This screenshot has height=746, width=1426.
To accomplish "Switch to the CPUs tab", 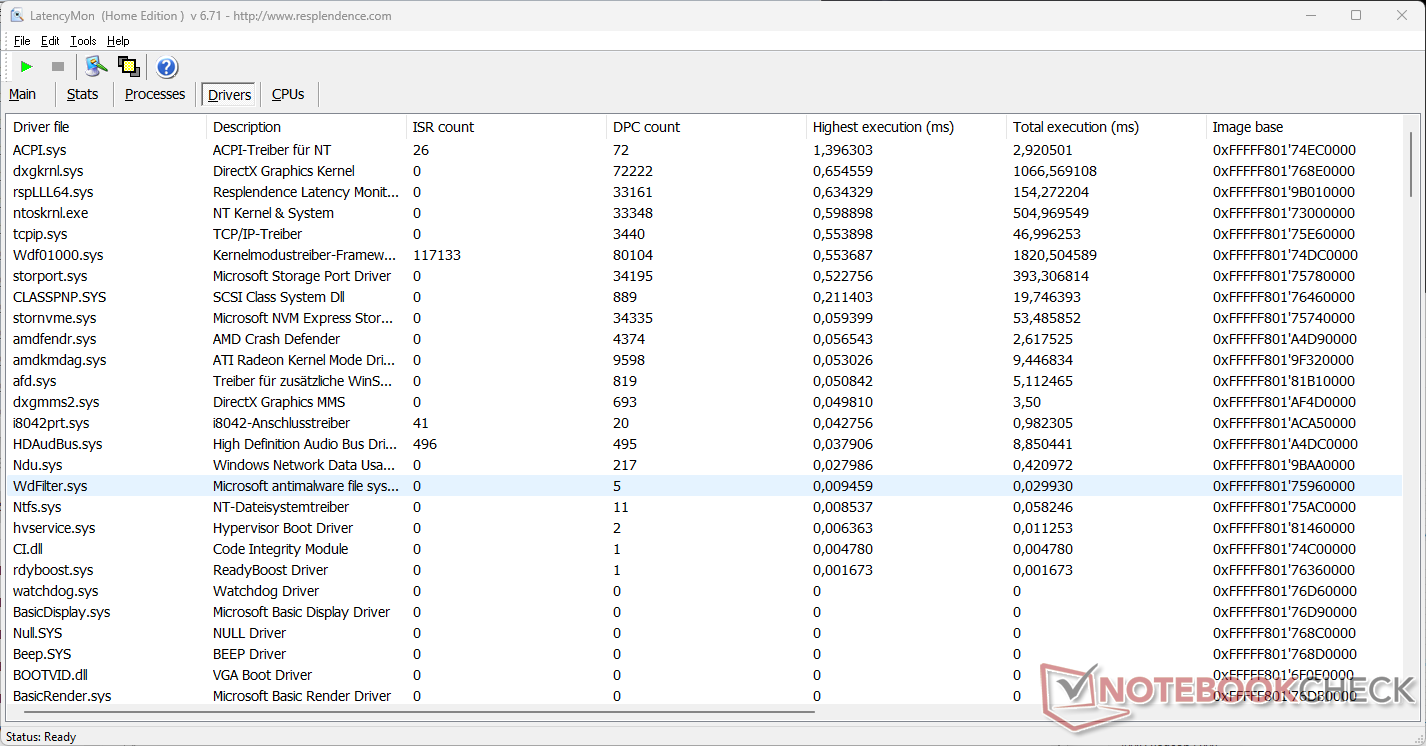I will coord(288,94).
